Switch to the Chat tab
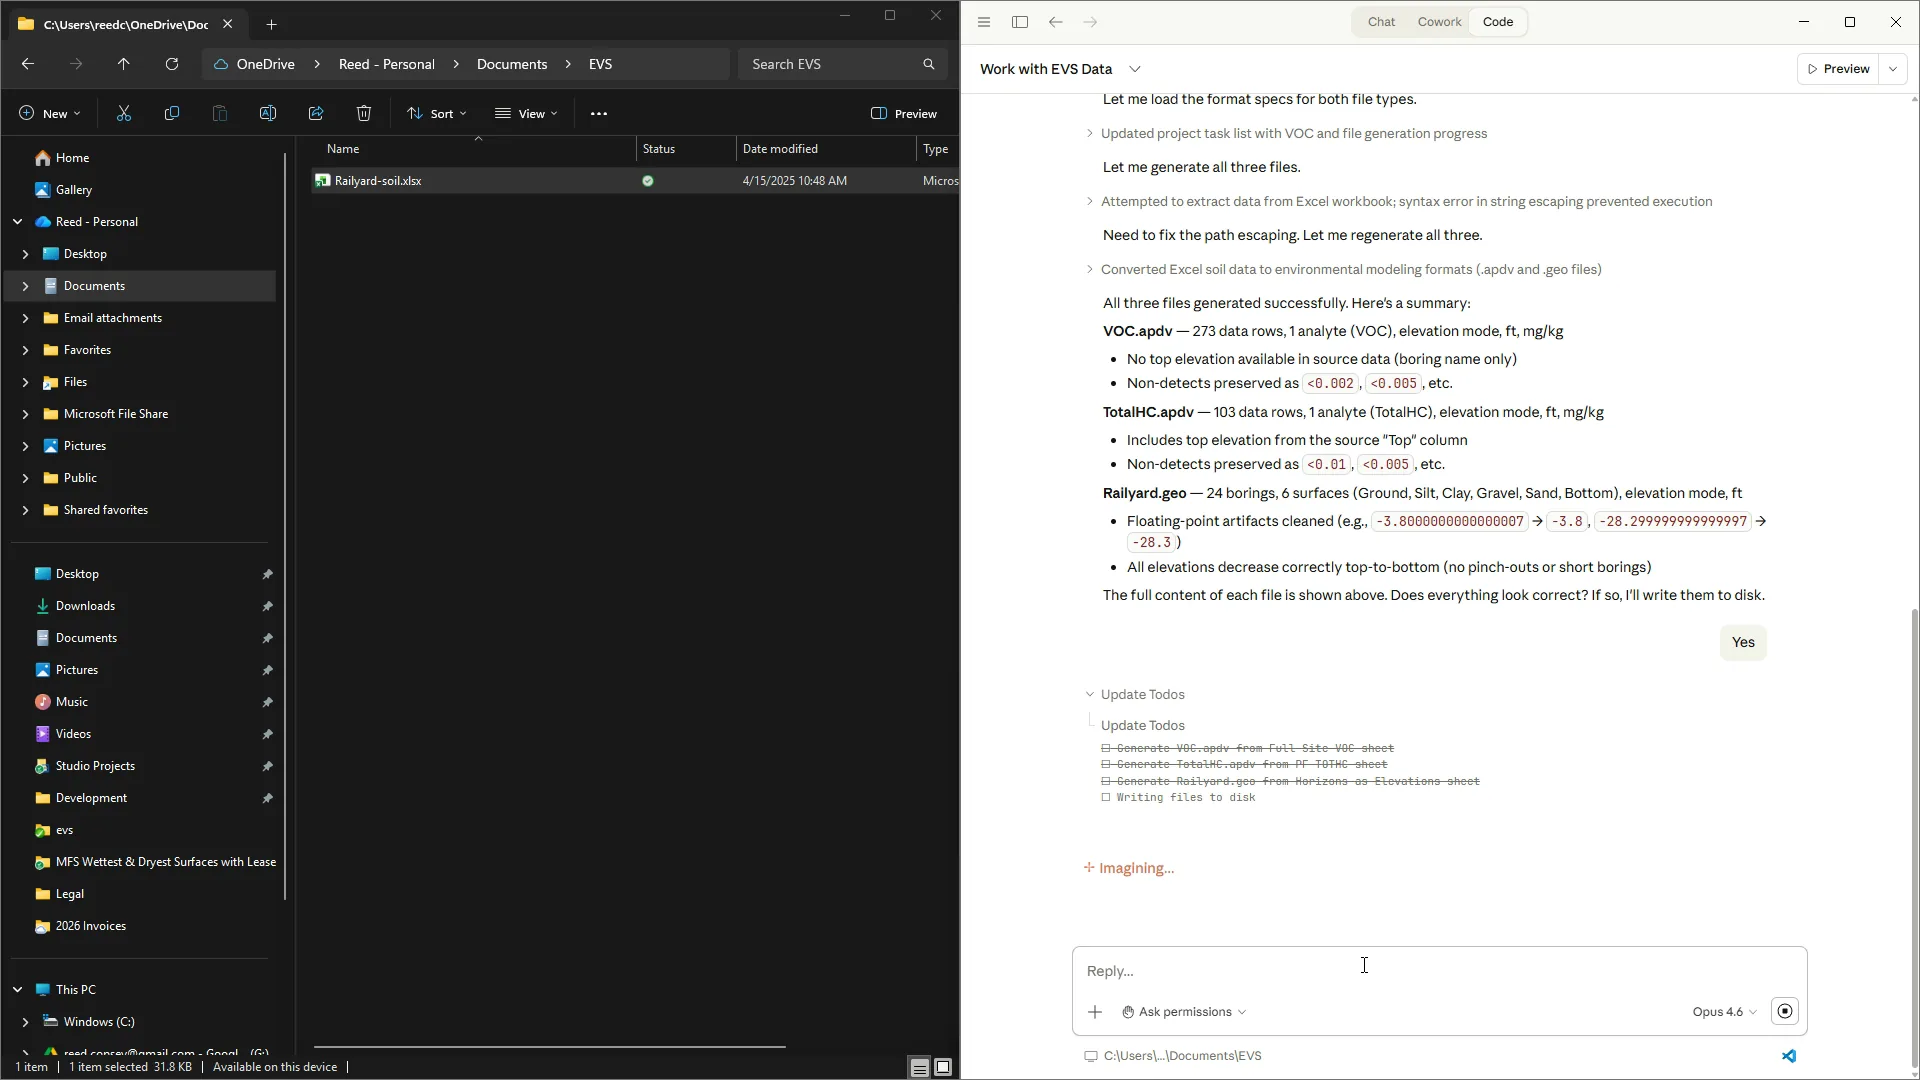Viewport: 1920px width, 1080px height. pos(1381,22)
